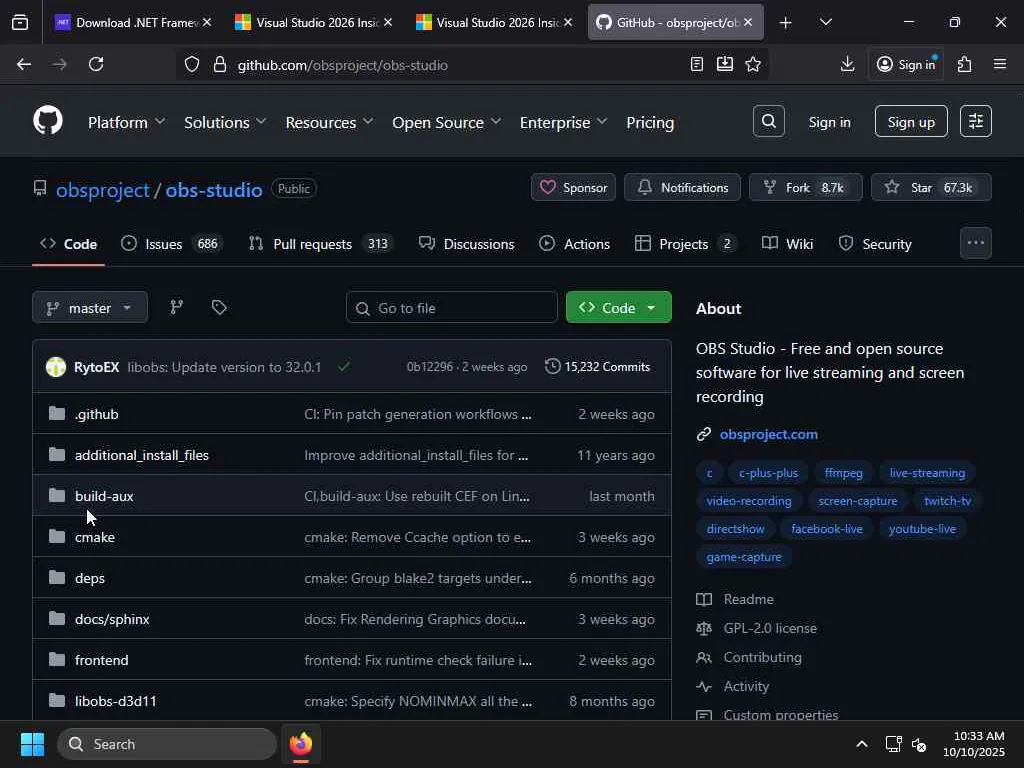The height and width of the screenshot is (768, 1024).
Task: Show hidden tray icons chevron
Action: (862, 744)
